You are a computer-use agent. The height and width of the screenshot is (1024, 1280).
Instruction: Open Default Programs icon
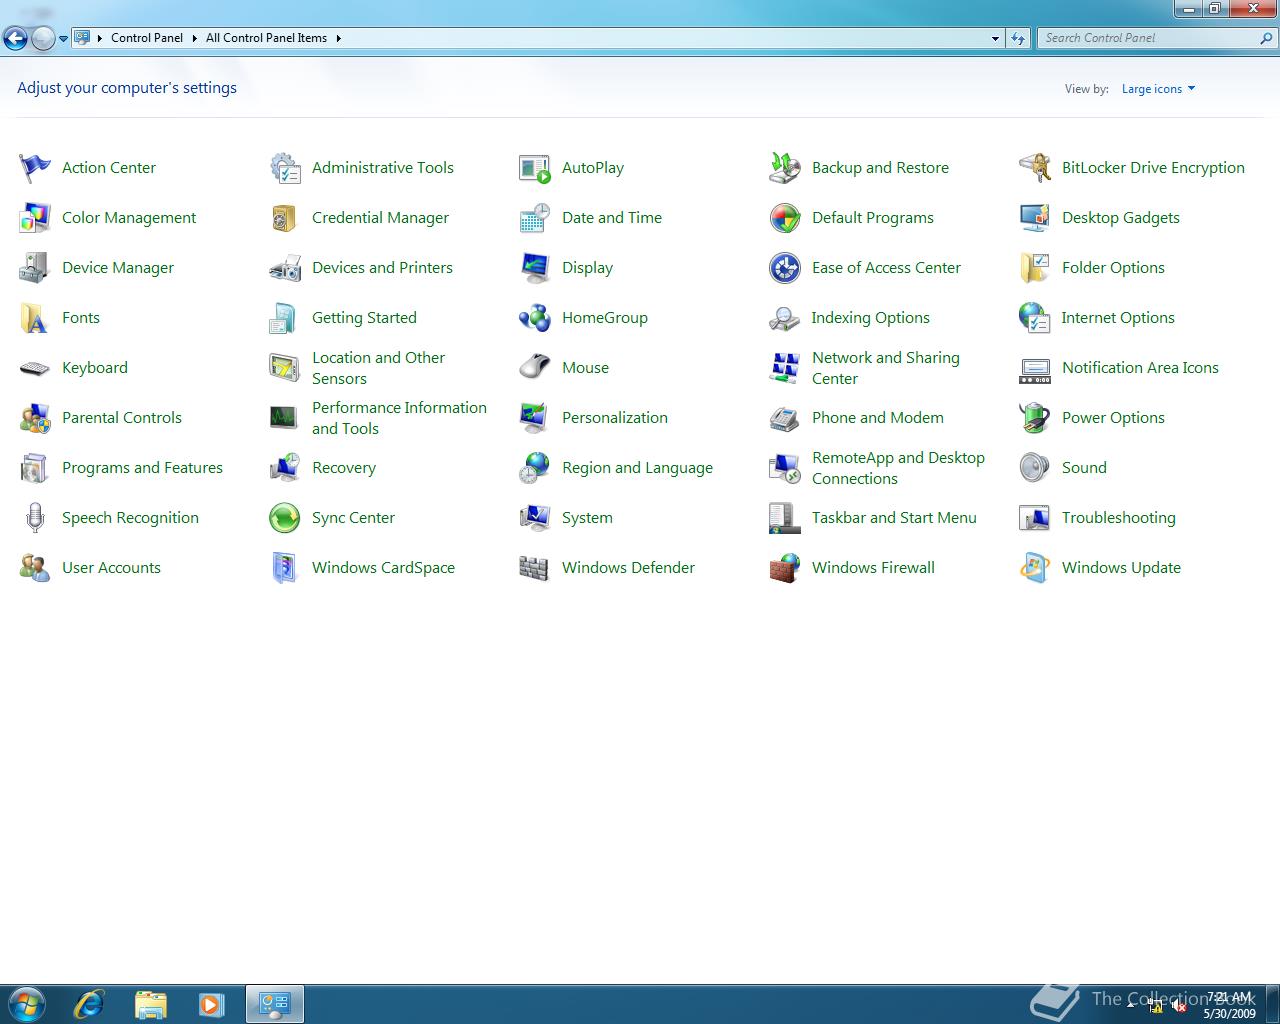(x=785, y=218)
